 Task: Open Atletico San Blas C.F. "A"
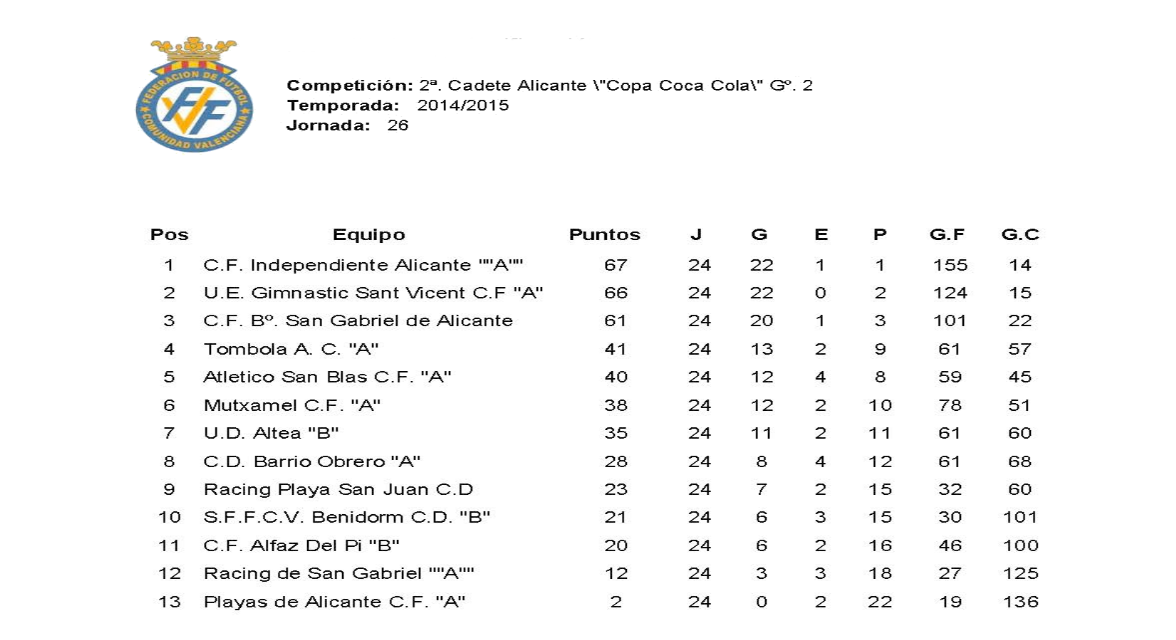tap(327, 377)
